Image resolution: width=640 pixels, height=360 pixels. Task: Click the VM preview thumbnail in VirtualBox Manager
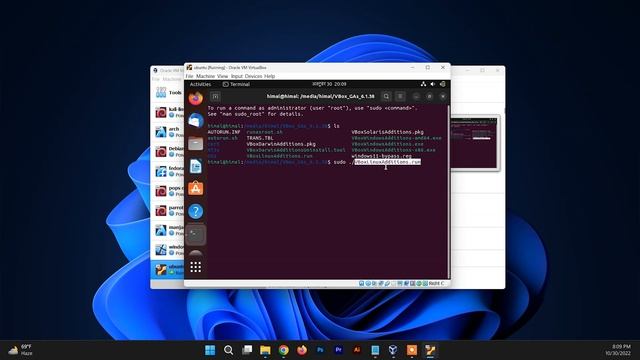(x=474, y=142)
